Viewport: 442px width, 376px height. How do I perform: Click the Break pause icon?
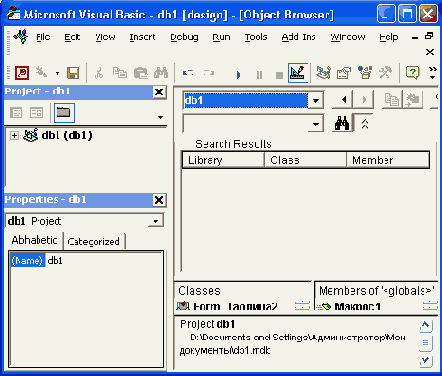[259, 75]
